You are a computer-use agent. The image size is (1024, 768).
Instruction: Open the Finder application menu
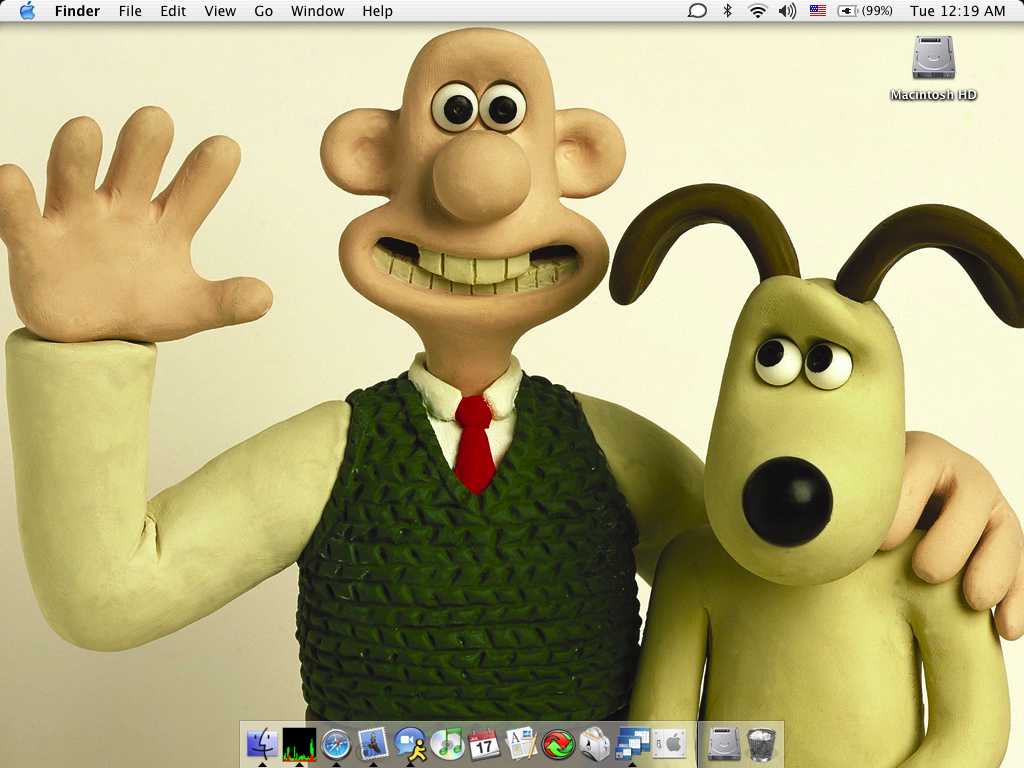[77, 11]
